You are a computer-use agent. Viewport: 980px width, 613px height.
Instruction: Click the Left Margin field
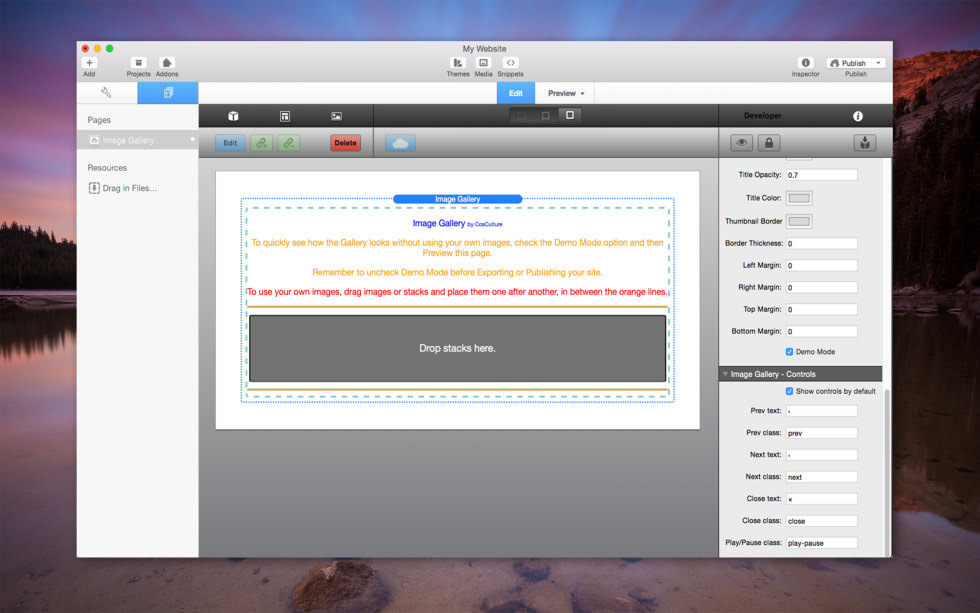coord(821,266)
